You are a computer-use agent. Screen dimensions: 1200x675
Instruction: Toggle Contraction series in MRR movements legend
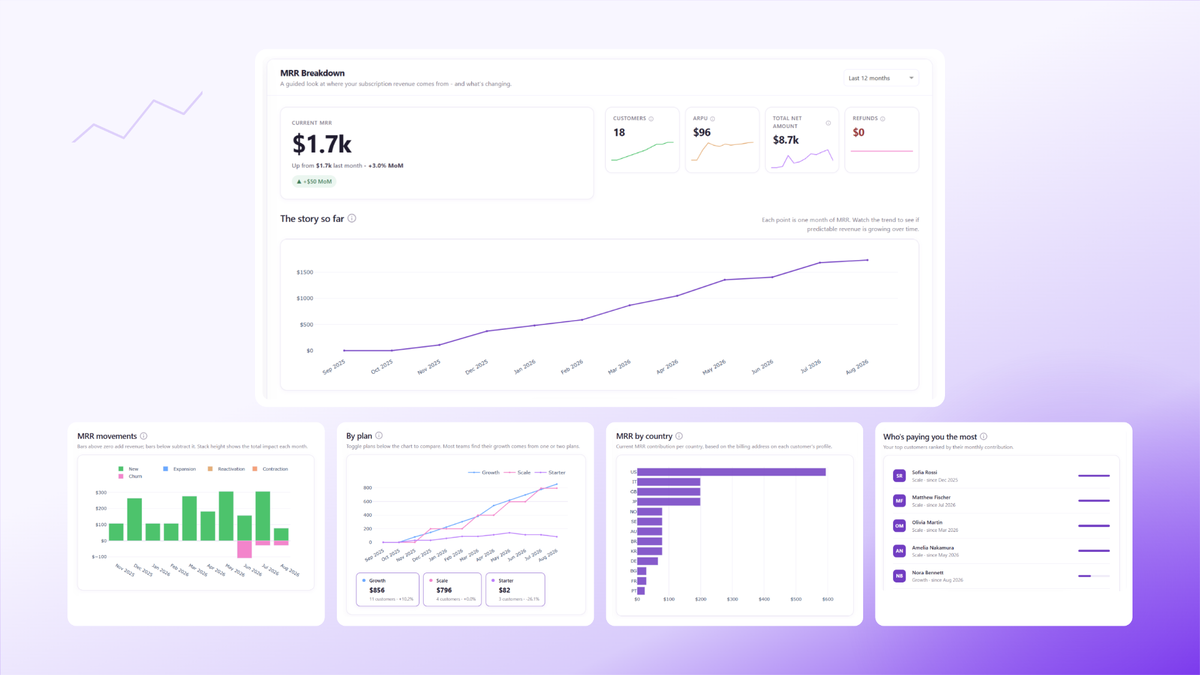tap(270, 469)
